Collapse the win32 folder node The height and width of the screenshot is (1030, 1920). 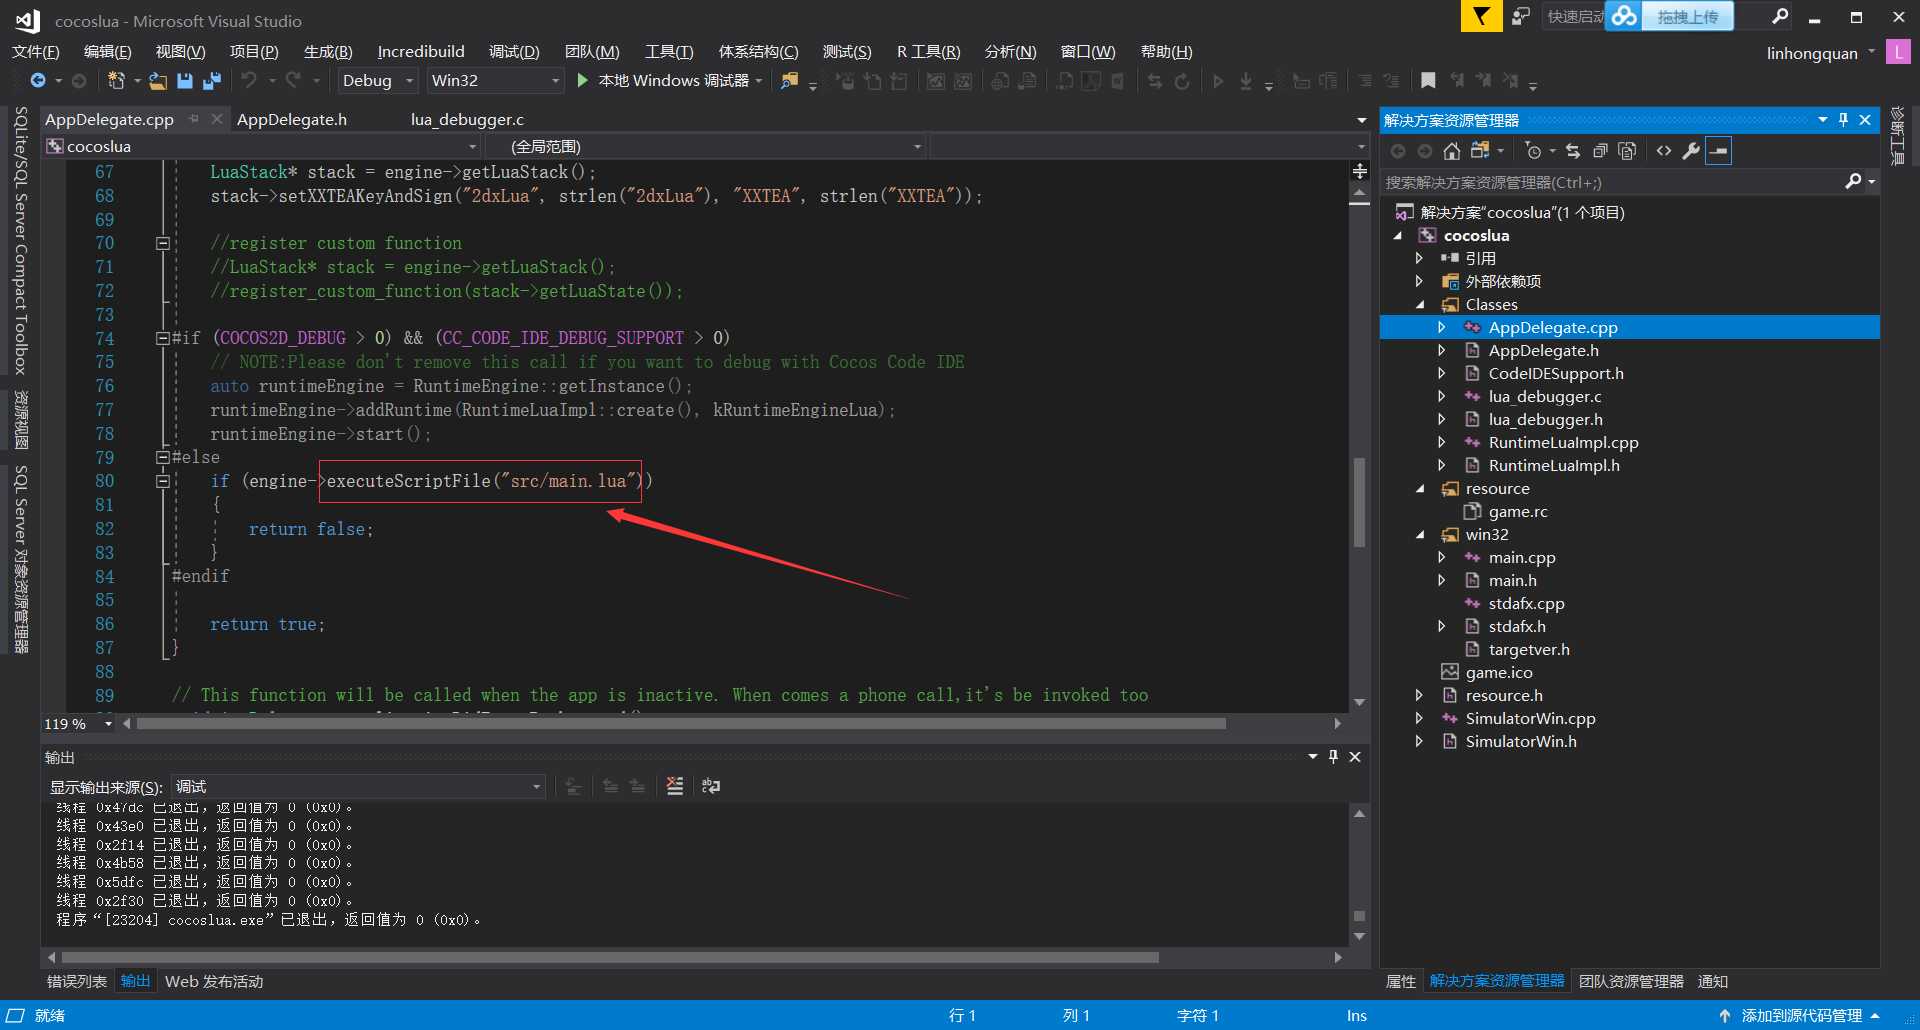click(1420, 535)
